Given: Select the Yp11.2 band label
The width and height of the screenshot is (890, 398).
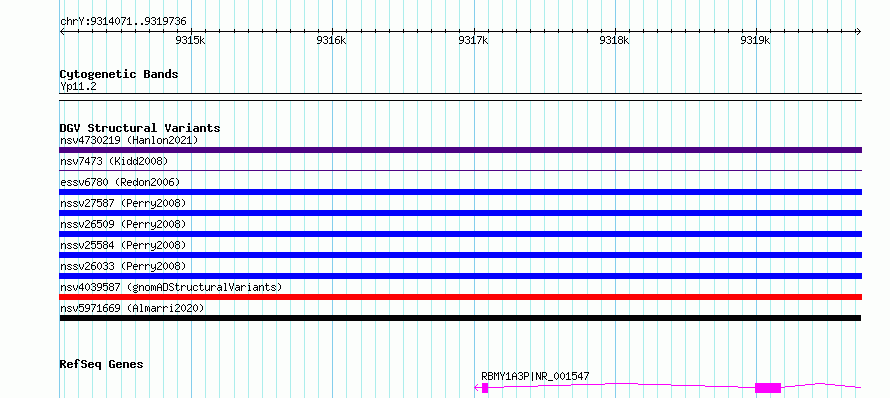Looking at the screenshot, I should coord(78,86).
